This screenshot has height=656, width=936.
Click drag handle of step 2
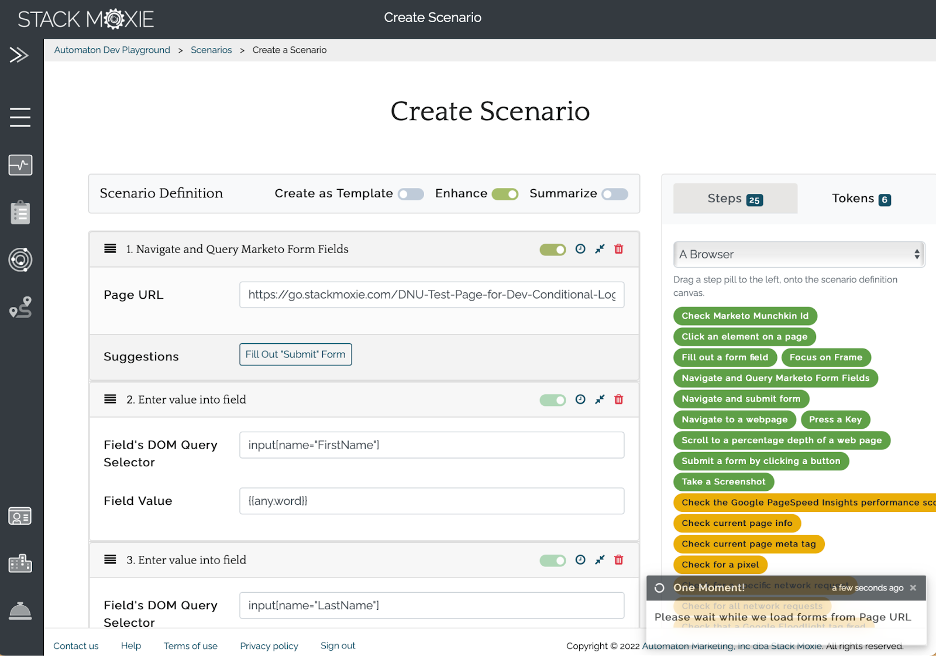110,399
